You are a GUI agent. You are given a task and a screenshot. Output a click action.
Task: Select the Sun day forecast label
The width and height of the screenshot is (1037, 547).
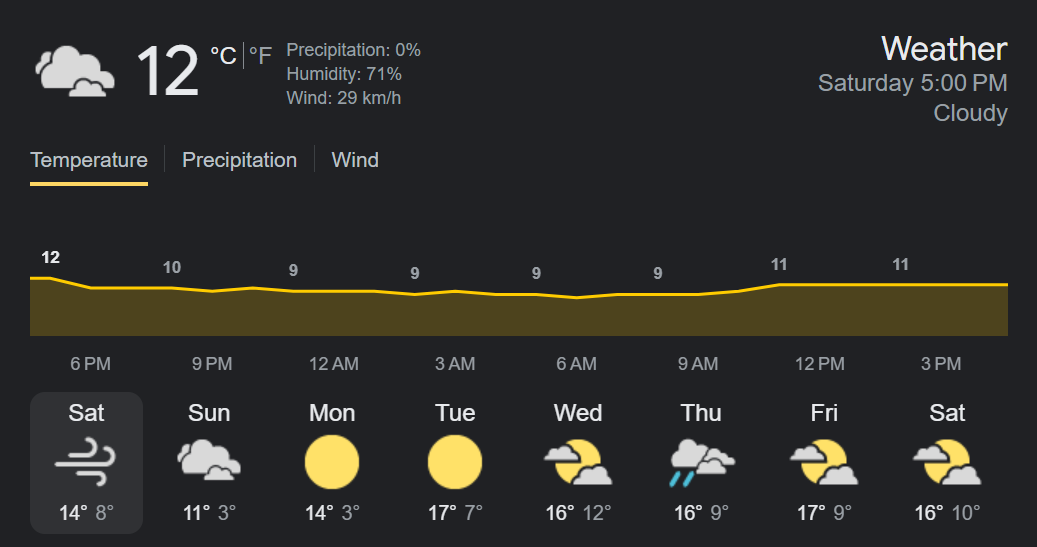pyautogui.click(x=209, y=413)
